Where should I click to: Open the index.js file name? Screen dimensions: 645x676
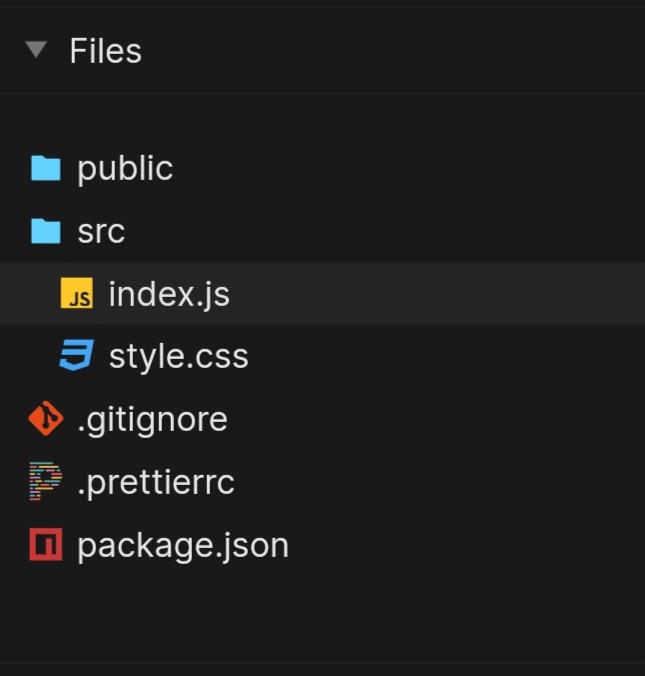click(x=169, y=295)
